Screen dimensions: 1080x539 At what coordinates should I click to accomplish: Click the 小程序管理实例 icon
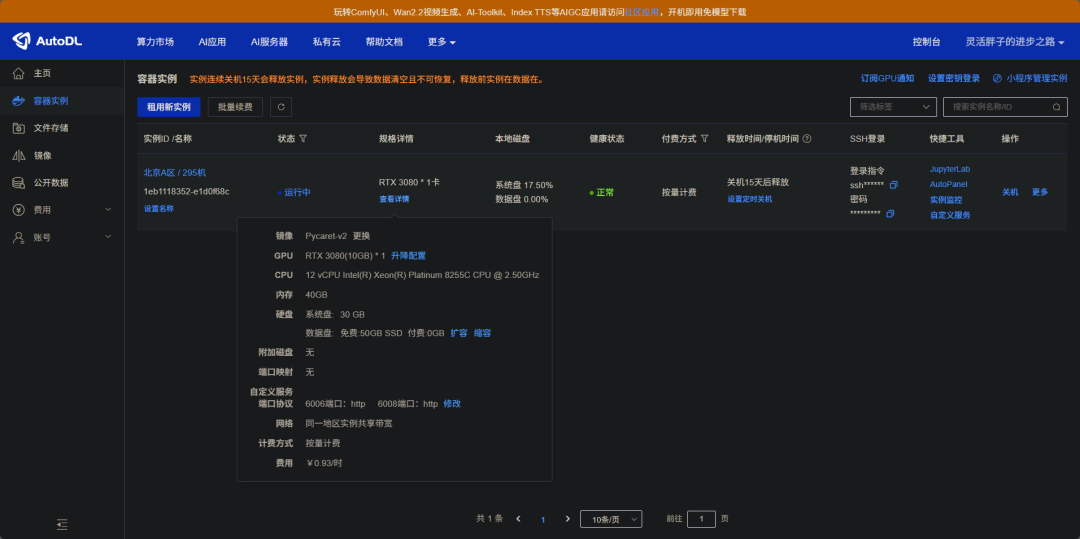[x=997, y=78]
